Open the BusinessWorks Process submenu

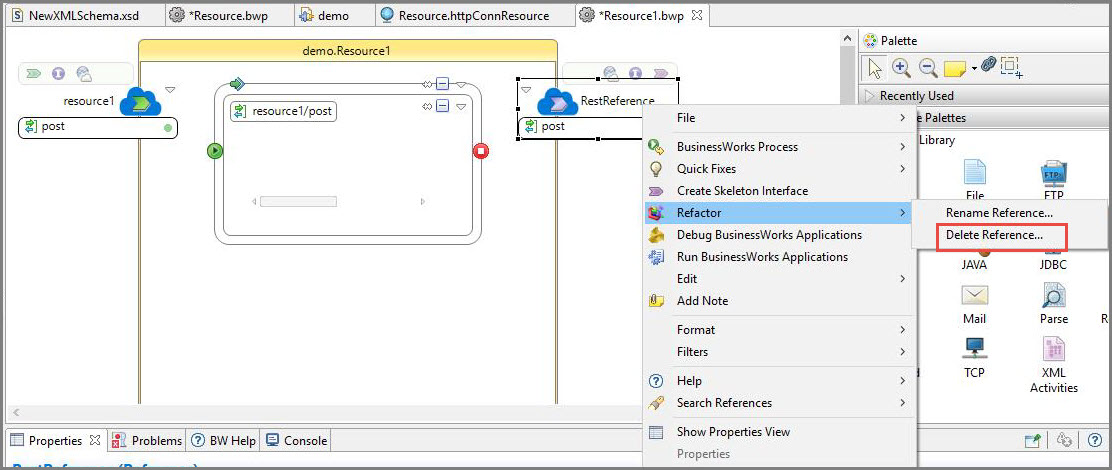click(779, 147)
